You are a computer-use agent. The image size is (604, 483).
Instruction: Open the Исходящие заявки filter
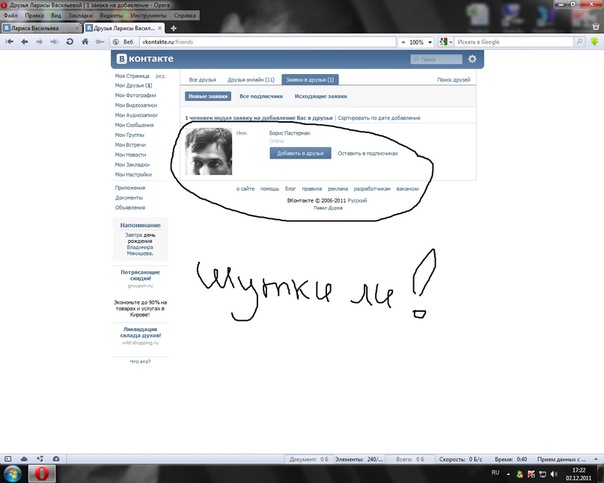click(320, 96)
